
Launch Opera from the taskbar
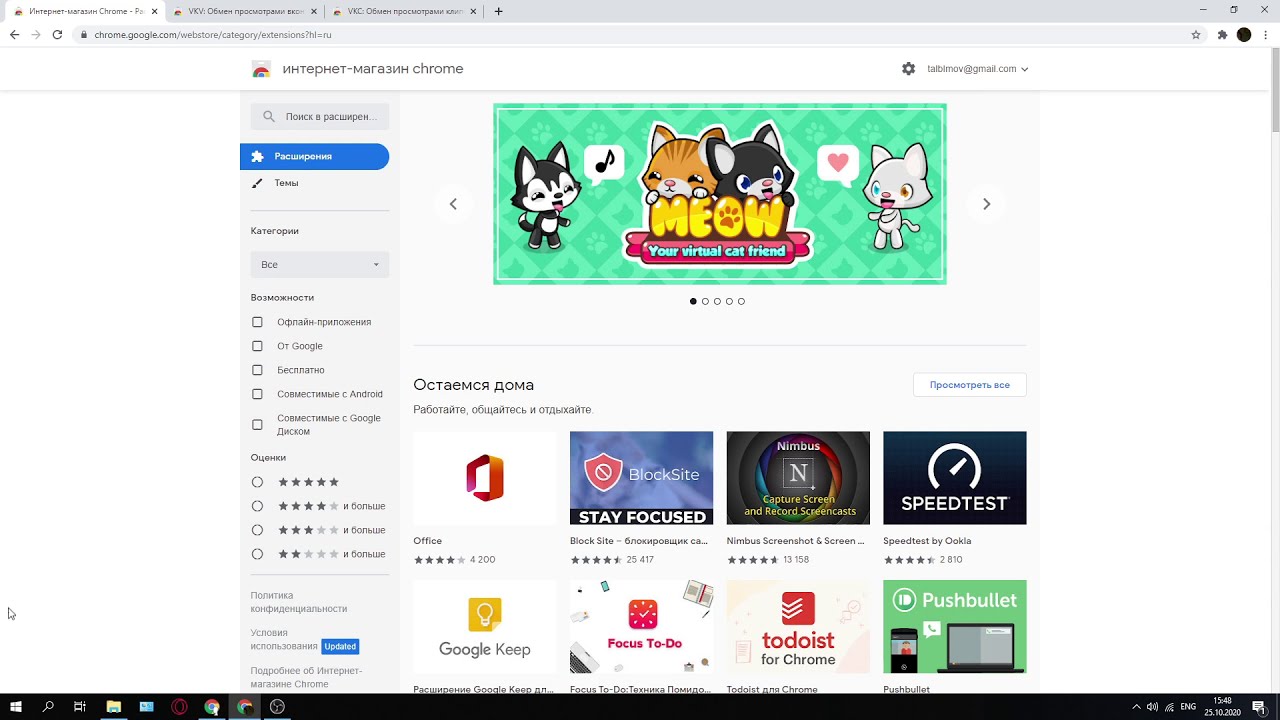[x=180, y=706]
